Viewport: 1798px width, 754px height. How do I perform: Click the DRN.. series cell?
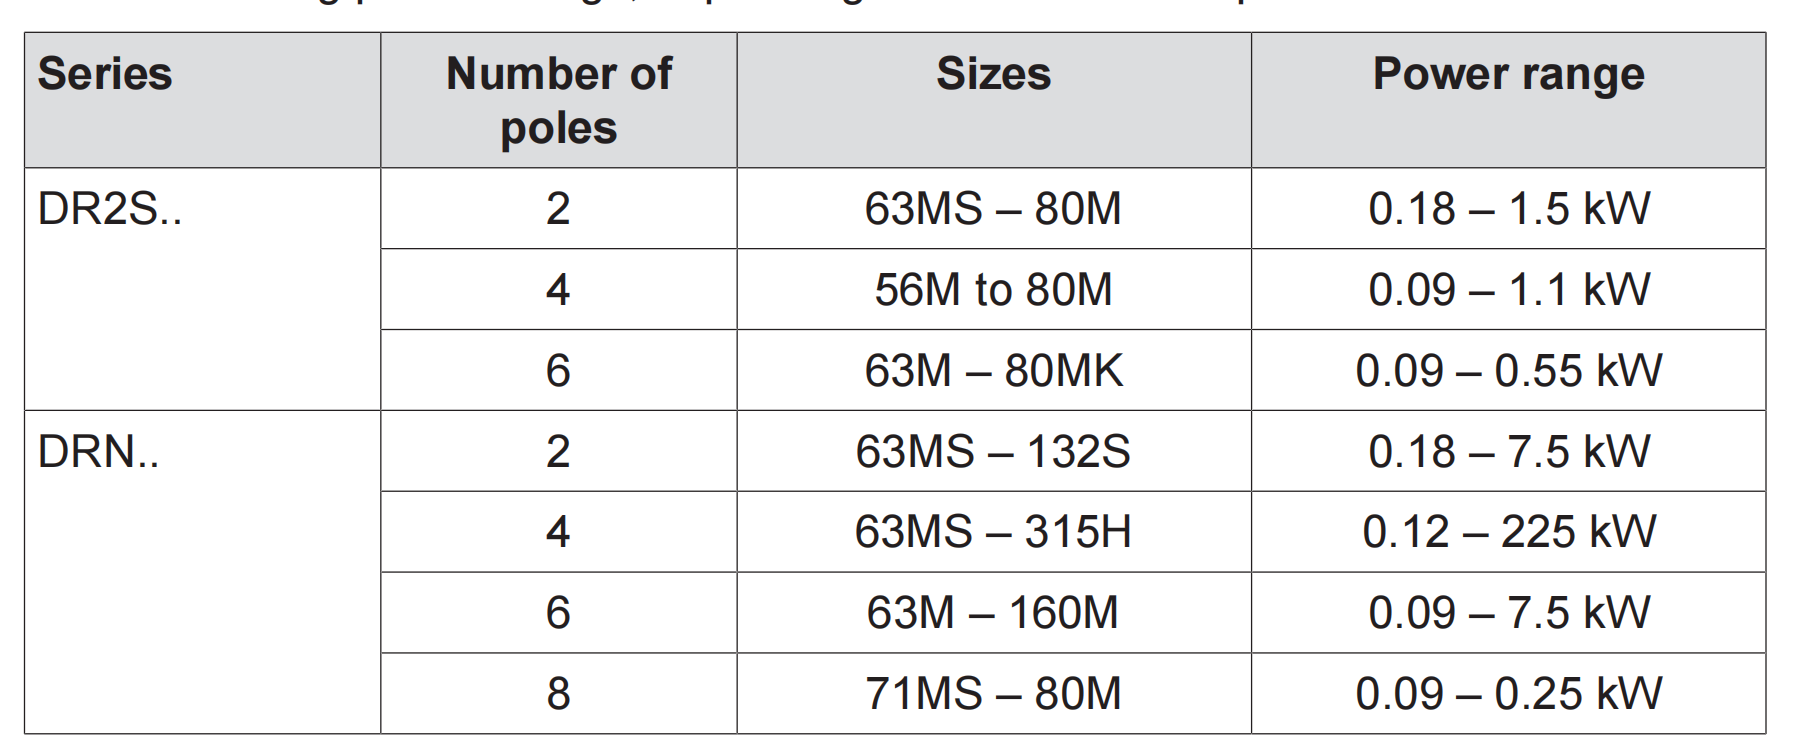[x=98, y=452]
